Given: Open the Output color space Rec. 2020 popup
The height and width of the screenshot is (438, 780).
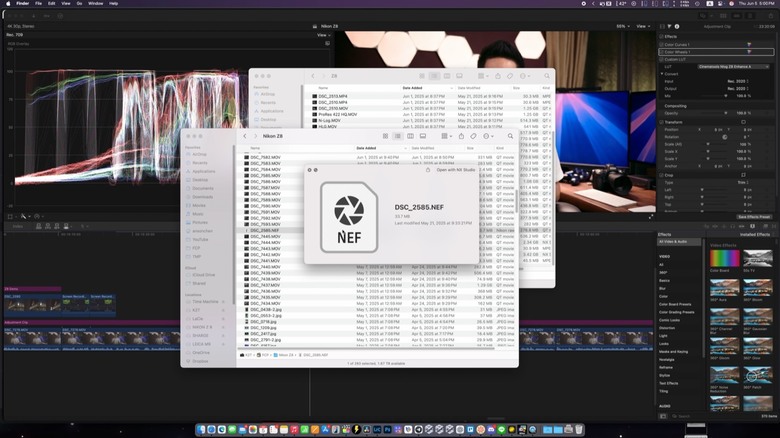Looking at the screenshot, I should point(738,89).
